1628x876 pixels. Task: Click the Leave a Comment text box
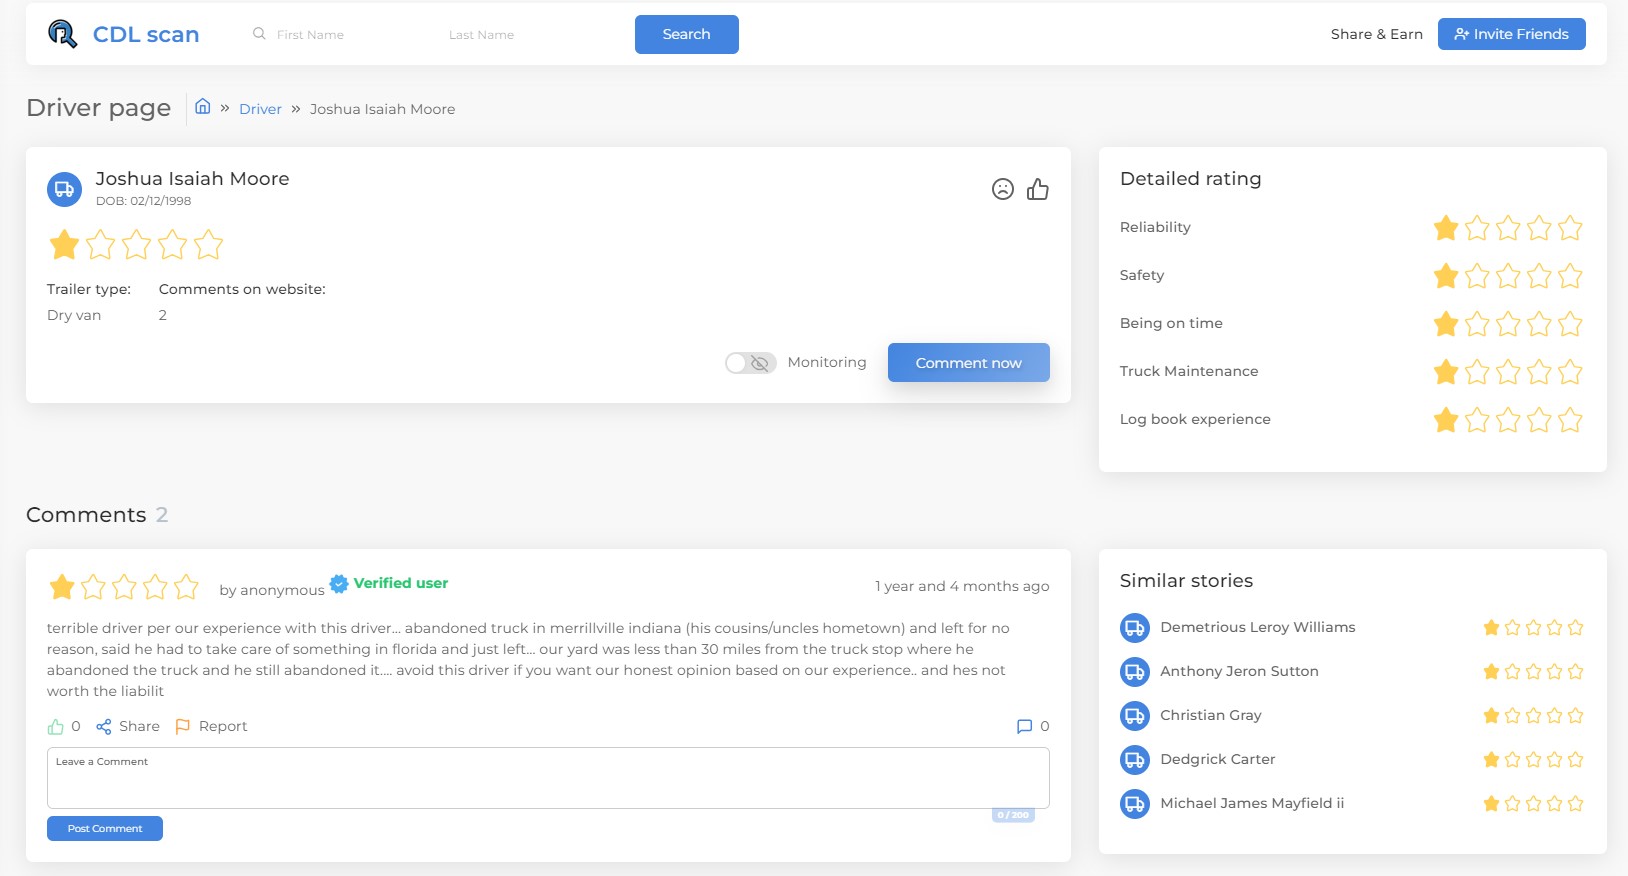(547, 778)
